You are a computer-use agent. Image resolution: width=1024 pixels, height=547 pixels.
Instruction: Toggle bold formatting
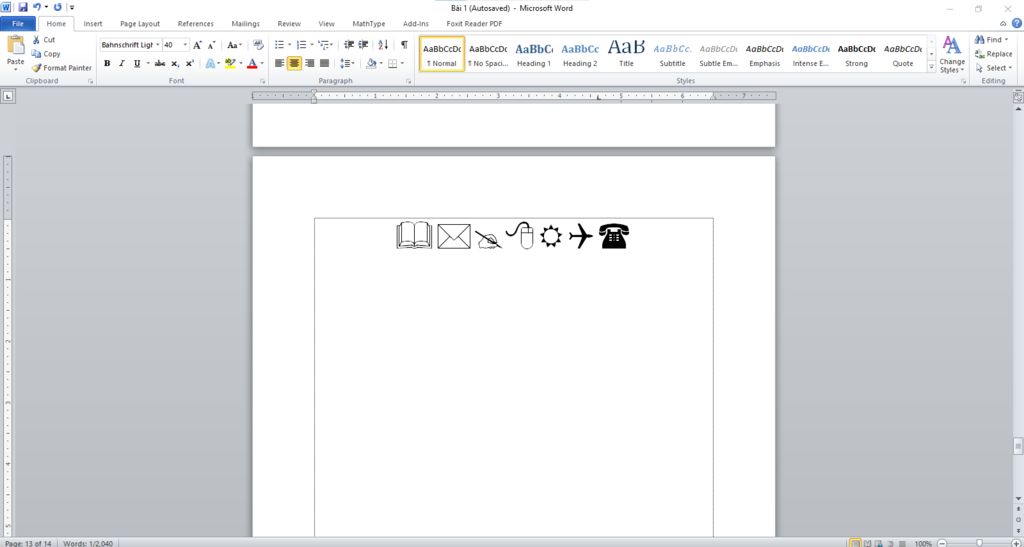point(107,63)
